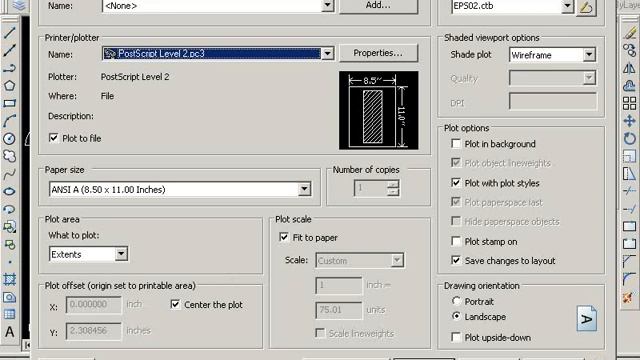Viewport: 640px width, 360px height.
Task: Click the plotter Properties... button
Action: (378, 53)
